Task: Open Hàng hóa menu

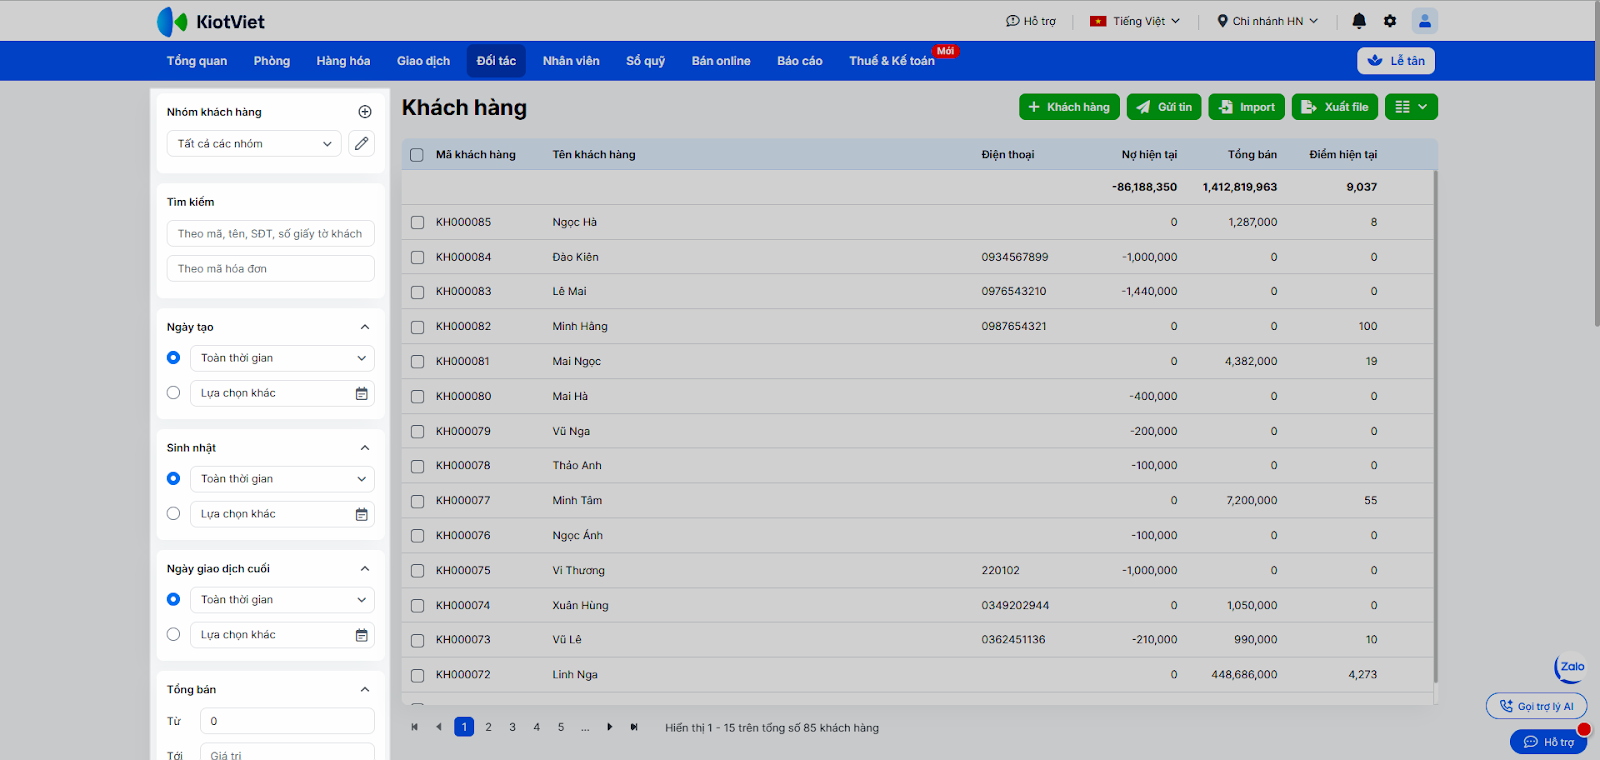Action: pyautogui.click(x=343, y=61)
